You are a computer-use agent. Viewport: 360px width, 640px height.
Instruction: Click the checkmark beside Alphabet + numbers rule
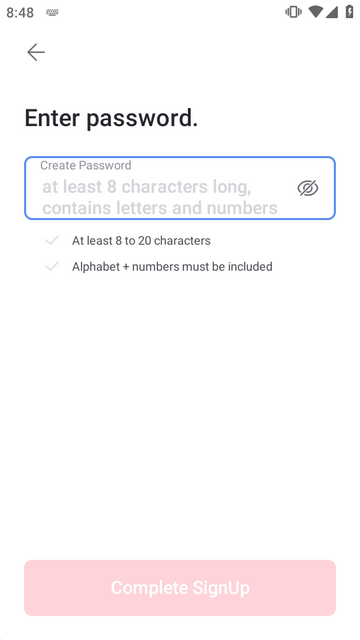(52, 267)
